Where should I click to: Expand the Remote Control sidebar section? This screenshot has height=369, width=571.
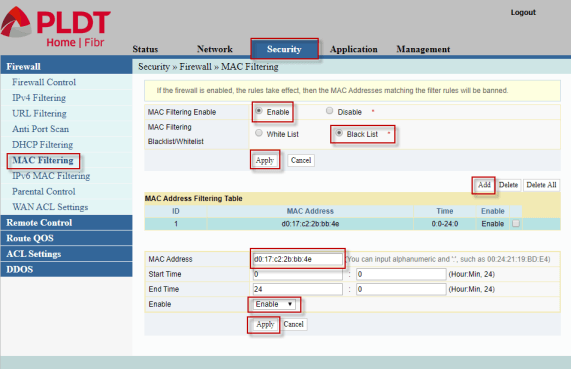pos(66,223)
